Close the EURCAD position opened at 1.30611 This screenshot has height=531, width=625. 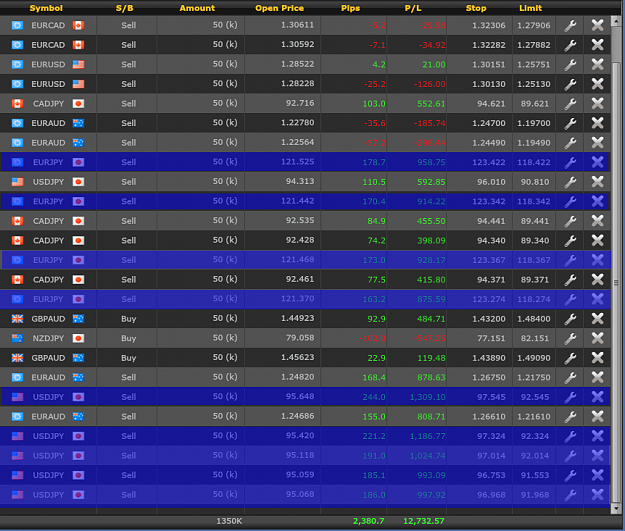tap(597, 26)
